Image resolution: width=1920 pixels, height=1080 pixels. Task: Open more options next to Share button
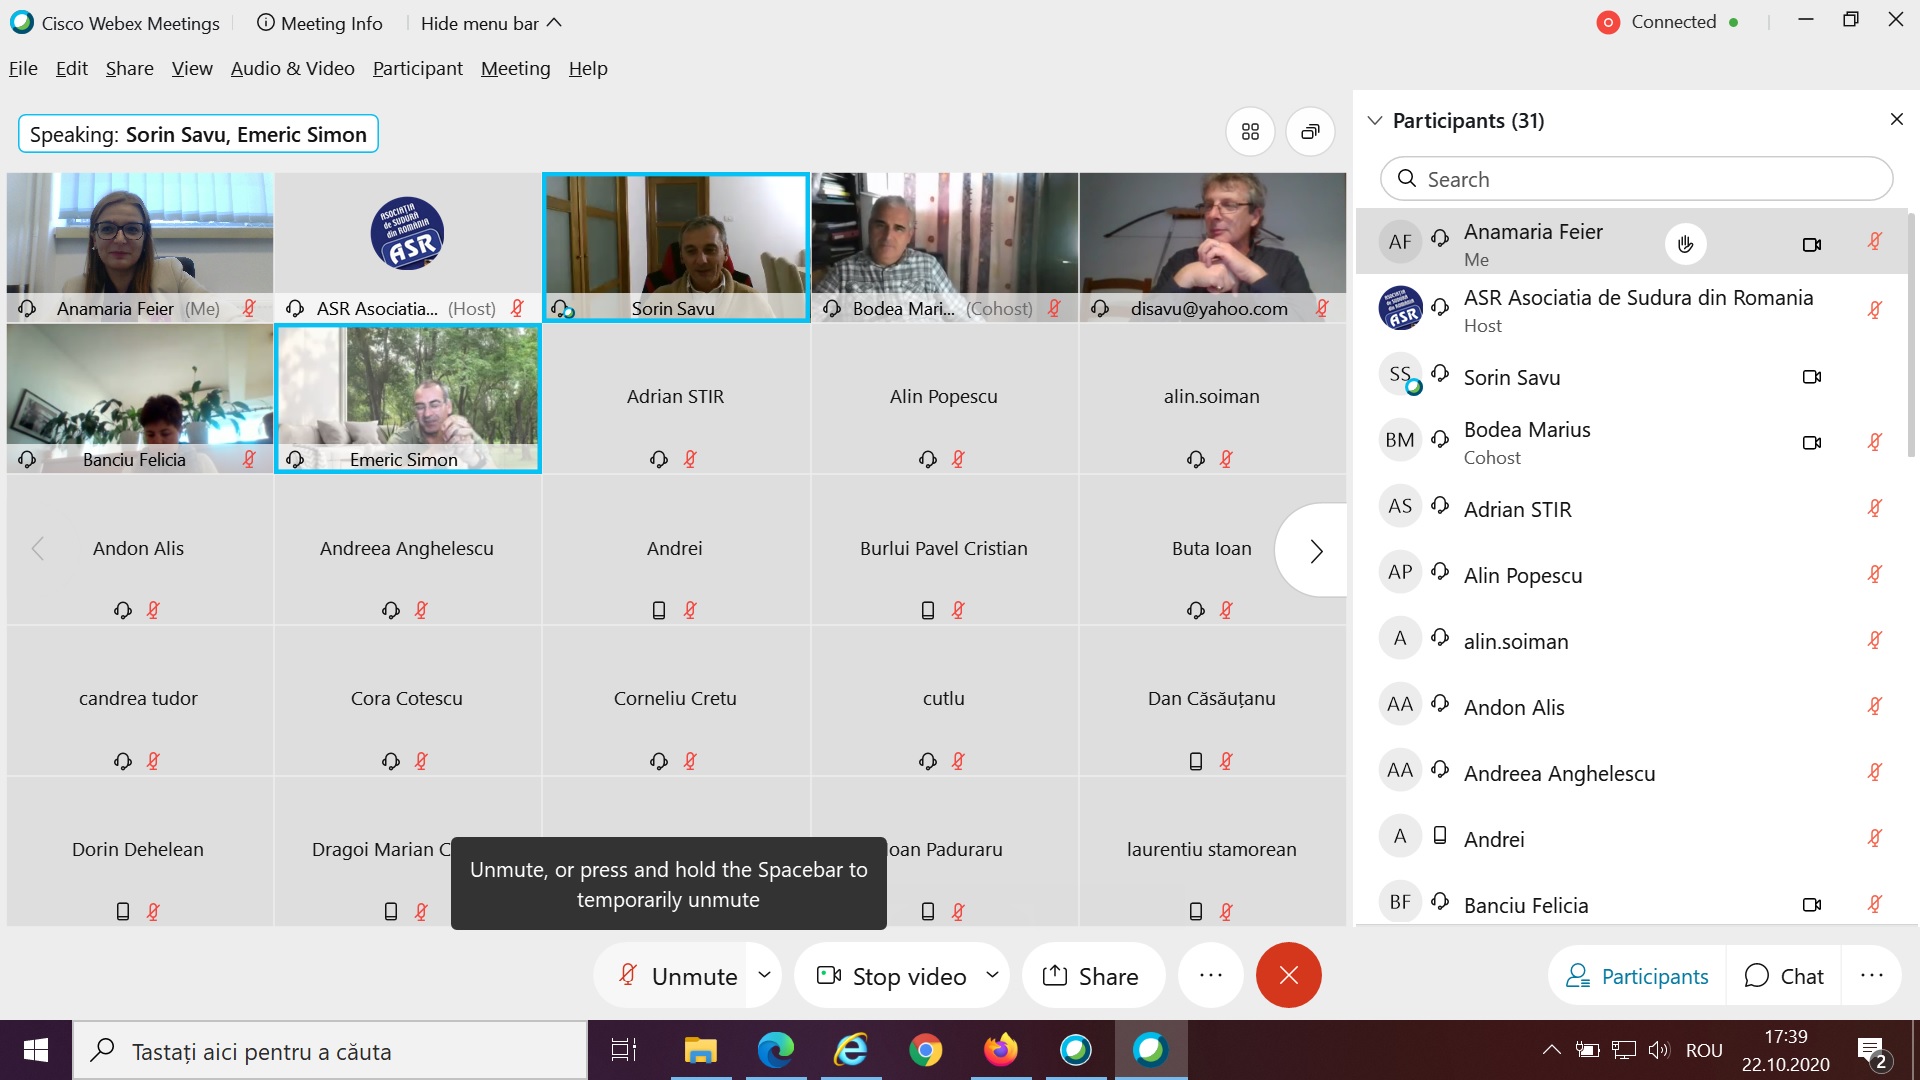coord(1210,975)
